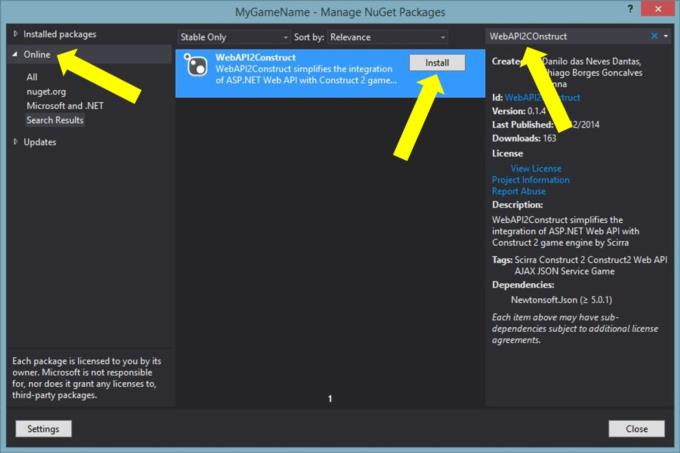Select page 1 of results
Viewport: 680px width, 453px height.
click(330, 398)
